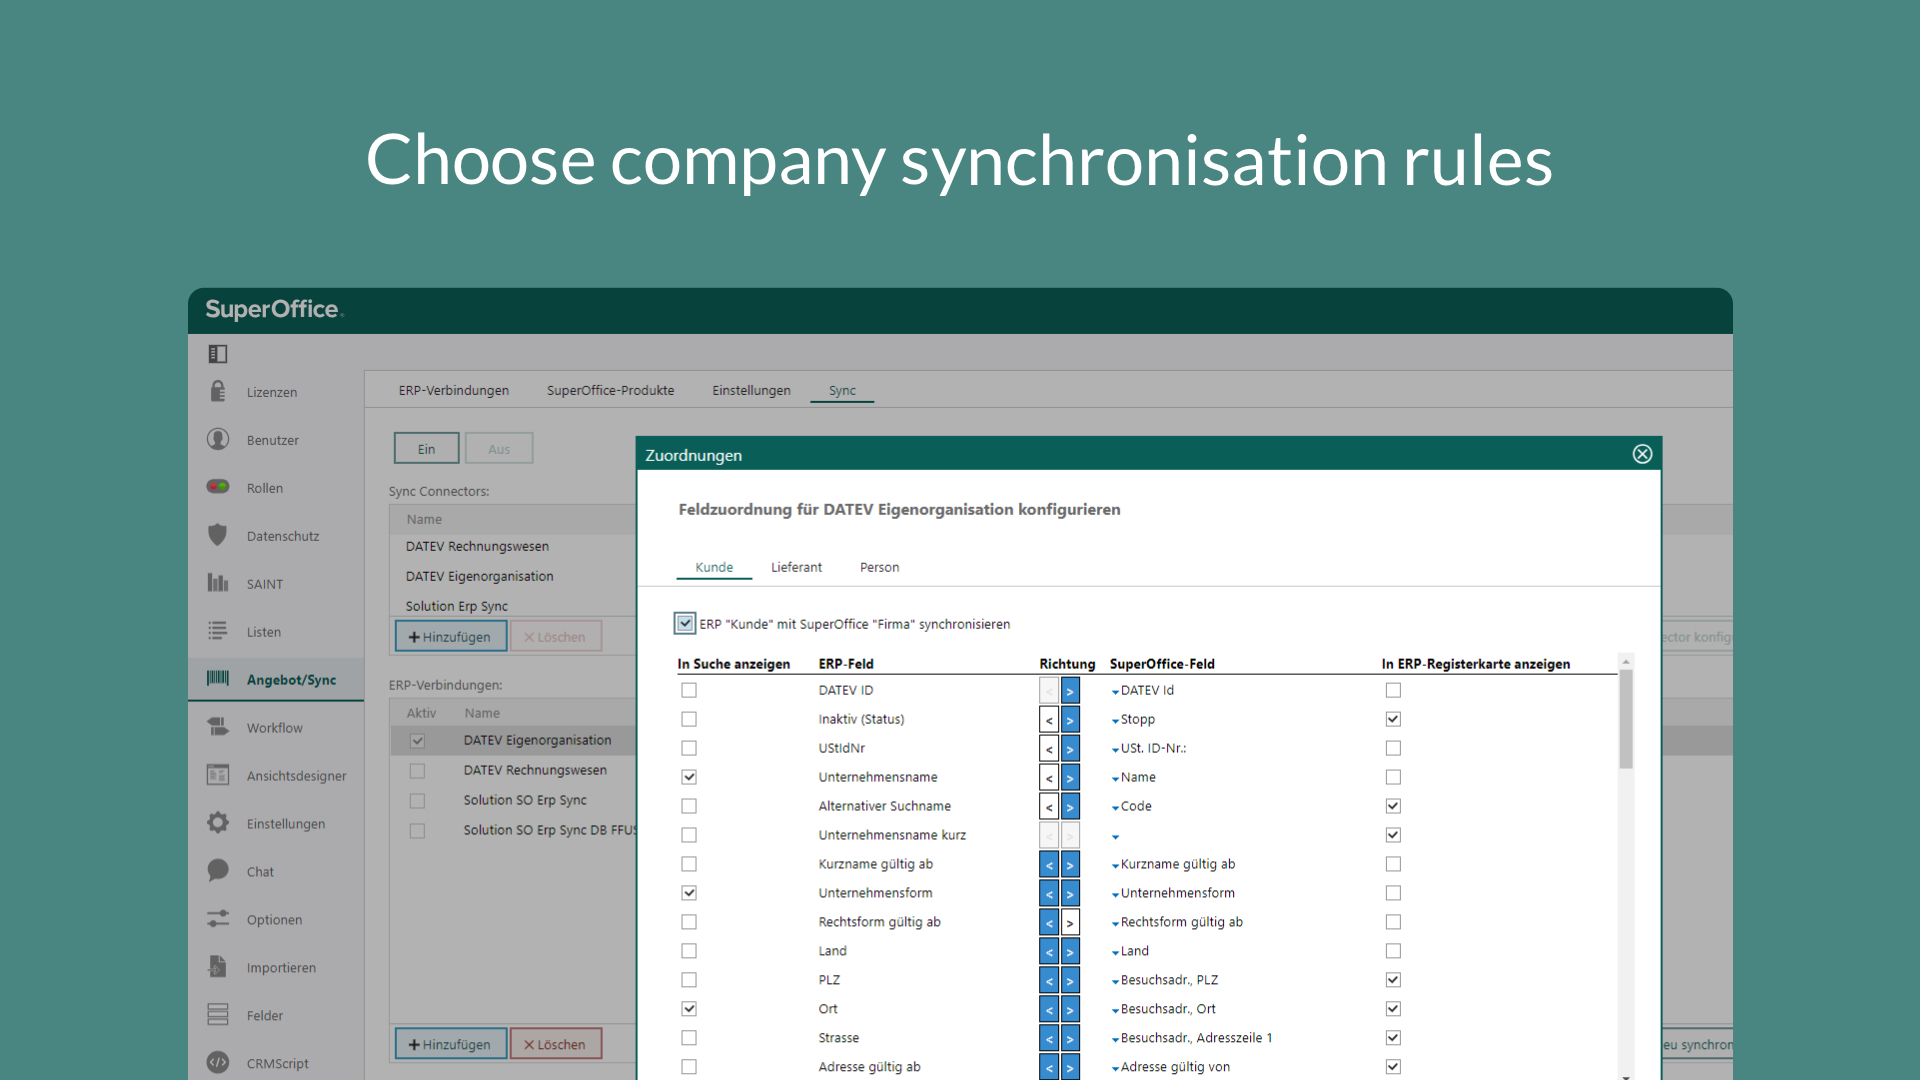
Task: Open Workflow icon in sidebar
Action: tap(218, 727)
